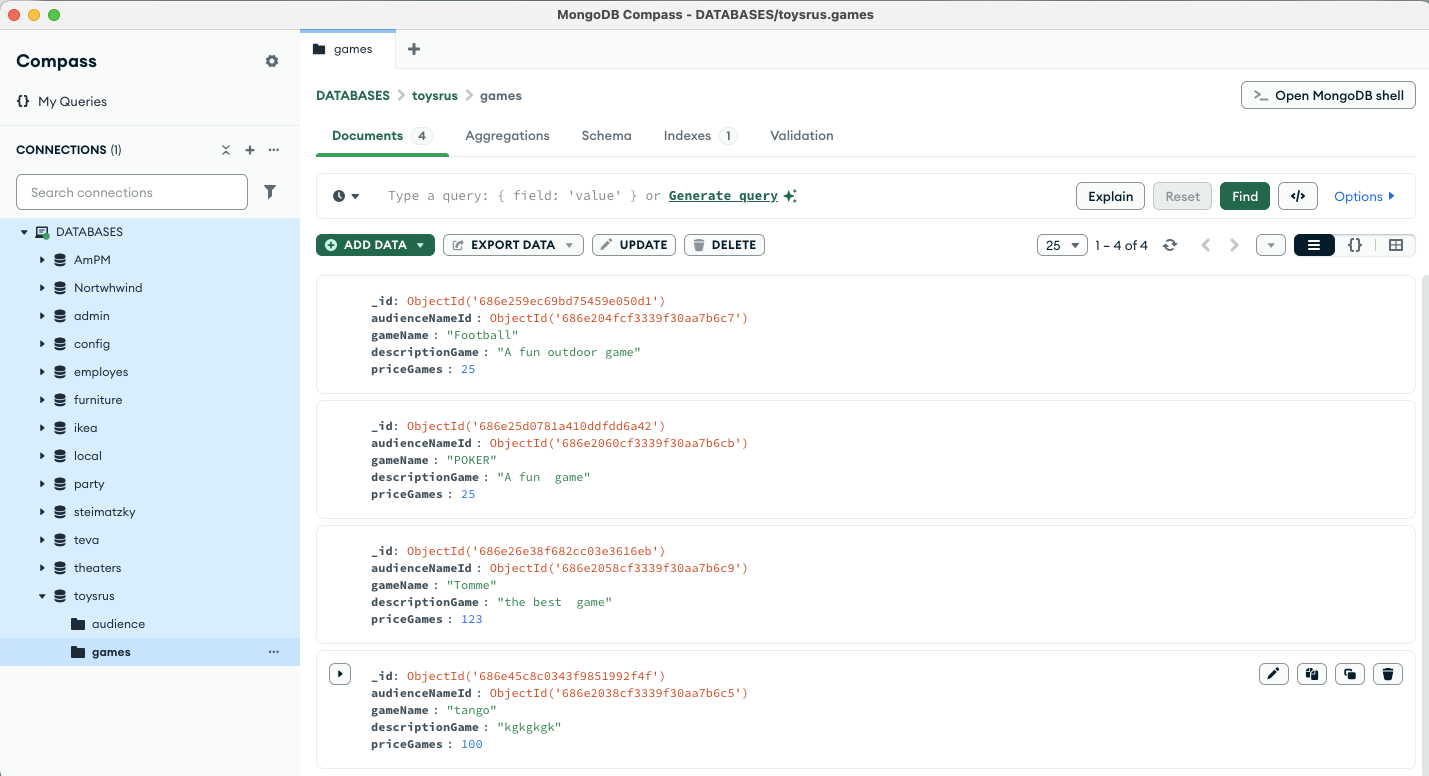
Task: Open the documents per page 25 dropdown
Action: (1062, 245)
